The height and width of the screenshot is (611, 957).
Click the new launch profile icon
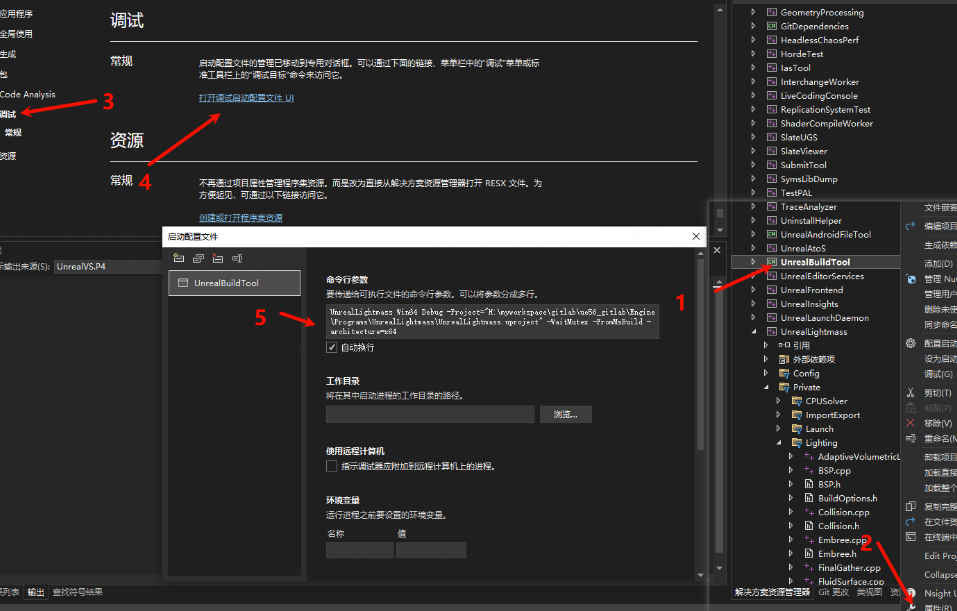click(178, 258)
